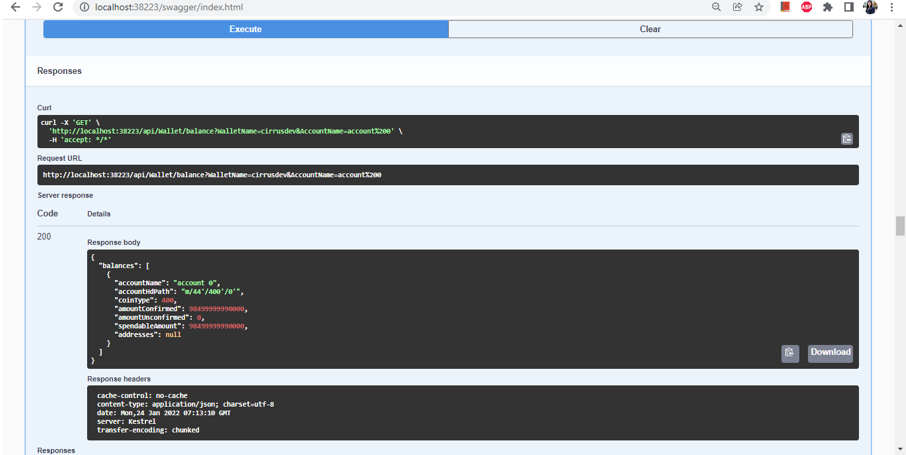Open the red bookmark extension icon
The width and height of the screenshot is (906, 455).
785,7
